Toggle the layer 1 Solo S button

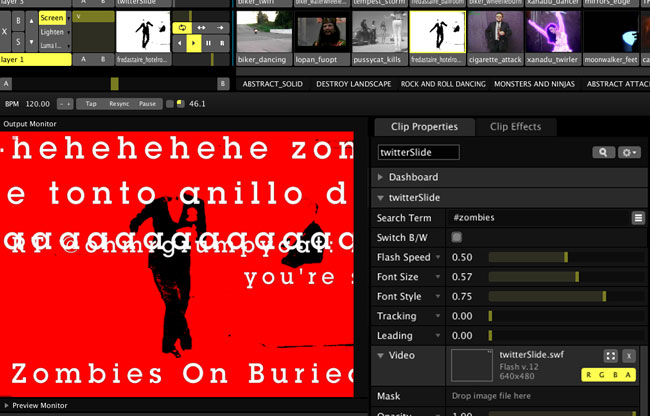[x=18, y=42]
